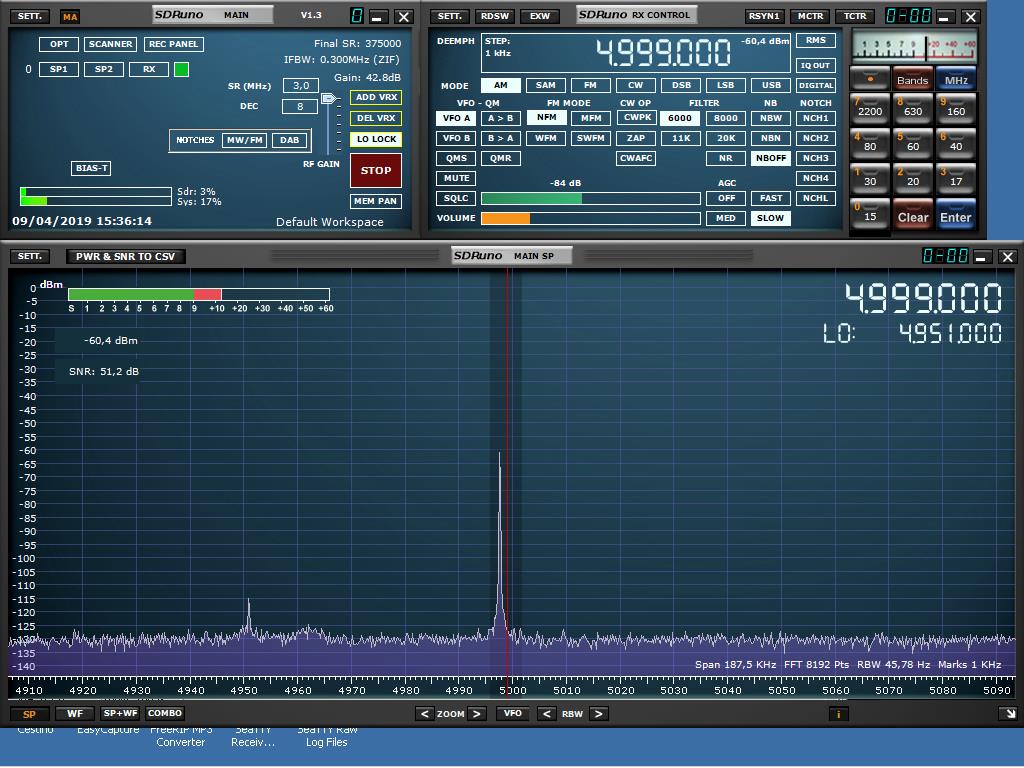1024x768 pixels.
Task: Select the 80 band keypad button
Action: click(870, 145)
